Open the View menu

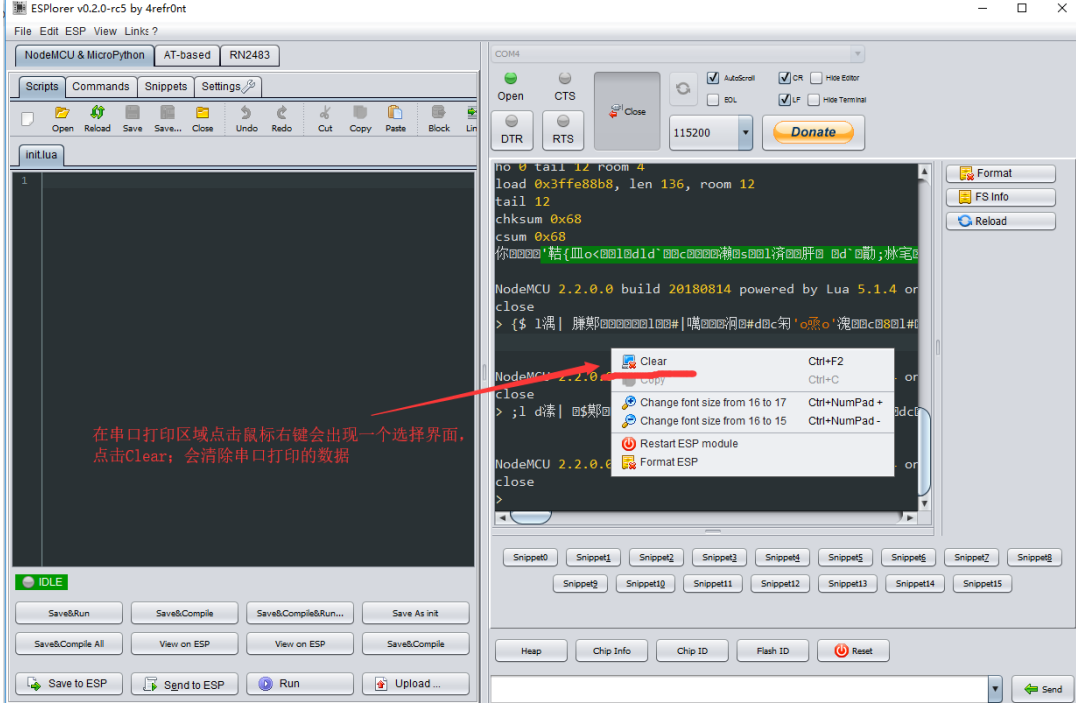[105, 31]
